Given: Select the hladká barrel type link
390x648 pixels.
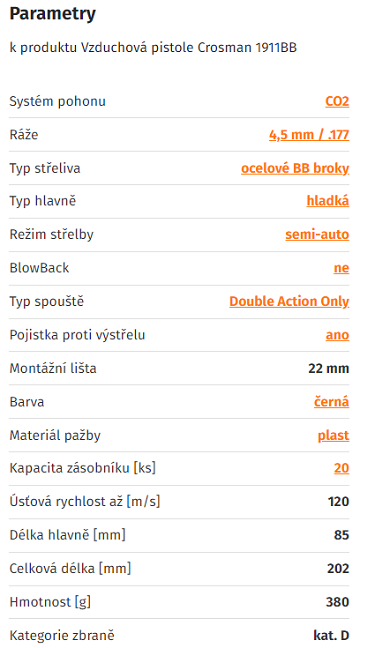Looking at the screenshot, I should click(328, 201).
